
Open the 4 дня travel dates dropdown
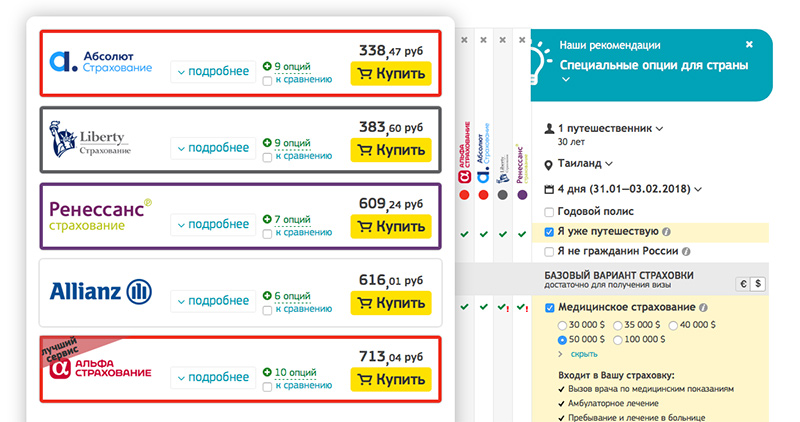click(x=630, y=189)
